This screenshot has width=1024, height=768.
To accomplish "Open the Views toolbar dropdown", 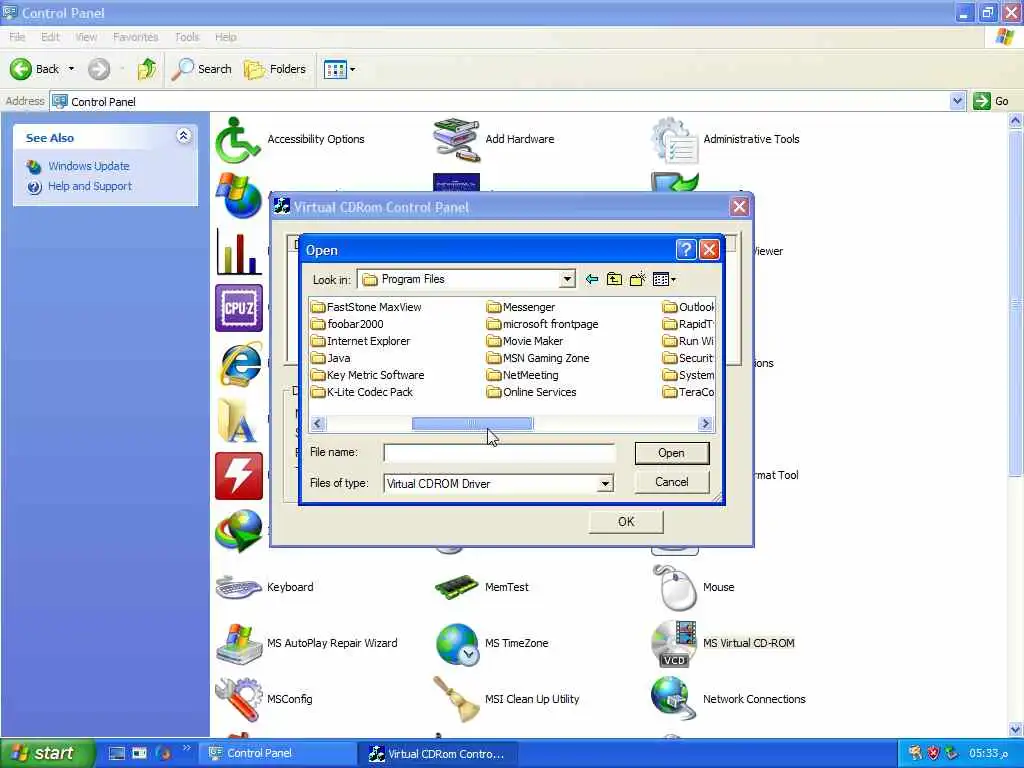I will tap(340, 69).
